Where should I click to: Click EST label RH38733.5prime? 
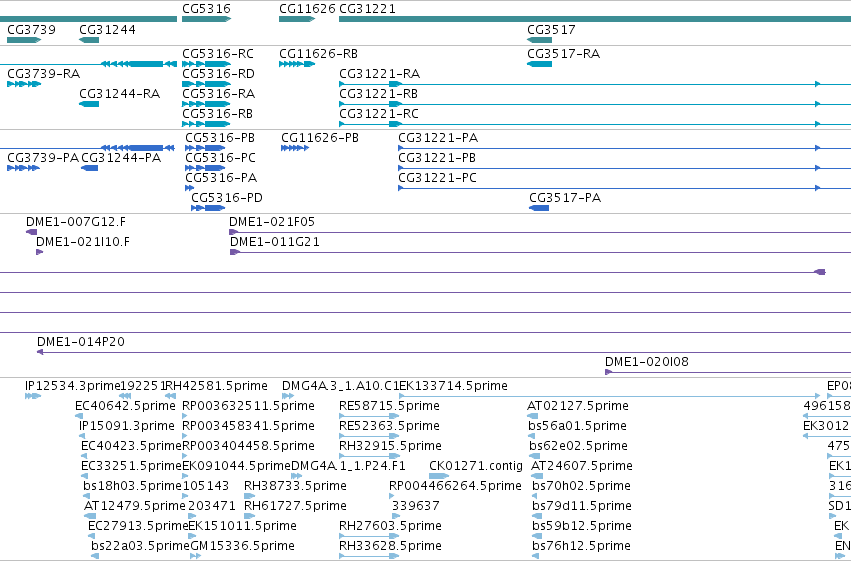tap(295, 486)
